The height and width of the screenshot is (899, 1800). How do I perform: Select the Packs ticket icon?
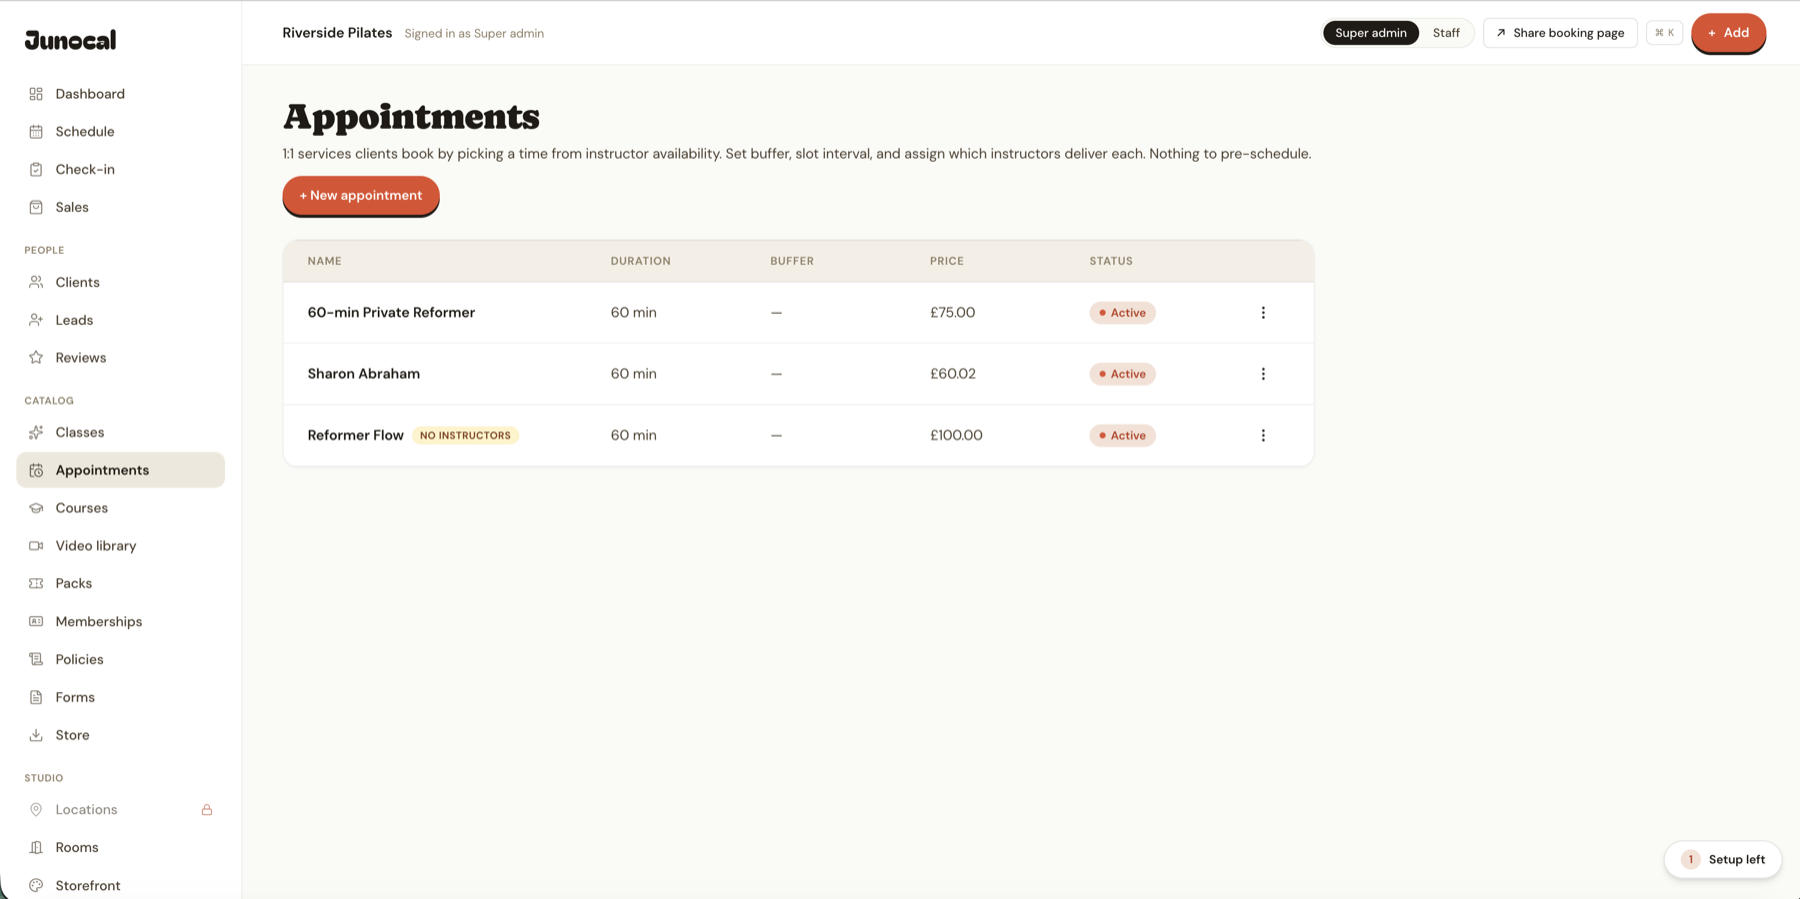coord(36,584)
